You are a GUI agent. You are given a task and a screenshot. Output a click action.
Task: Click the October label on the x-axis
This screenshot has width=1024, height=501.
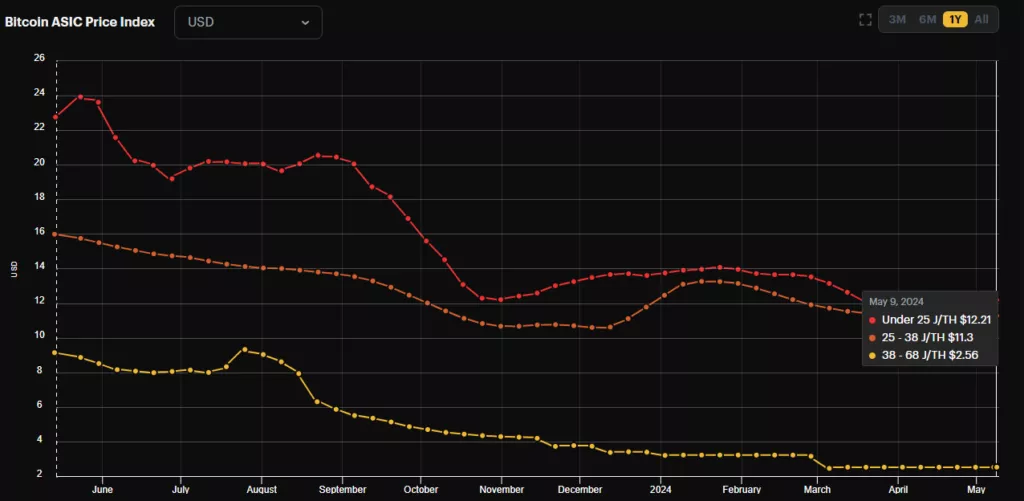pos(421,489)
